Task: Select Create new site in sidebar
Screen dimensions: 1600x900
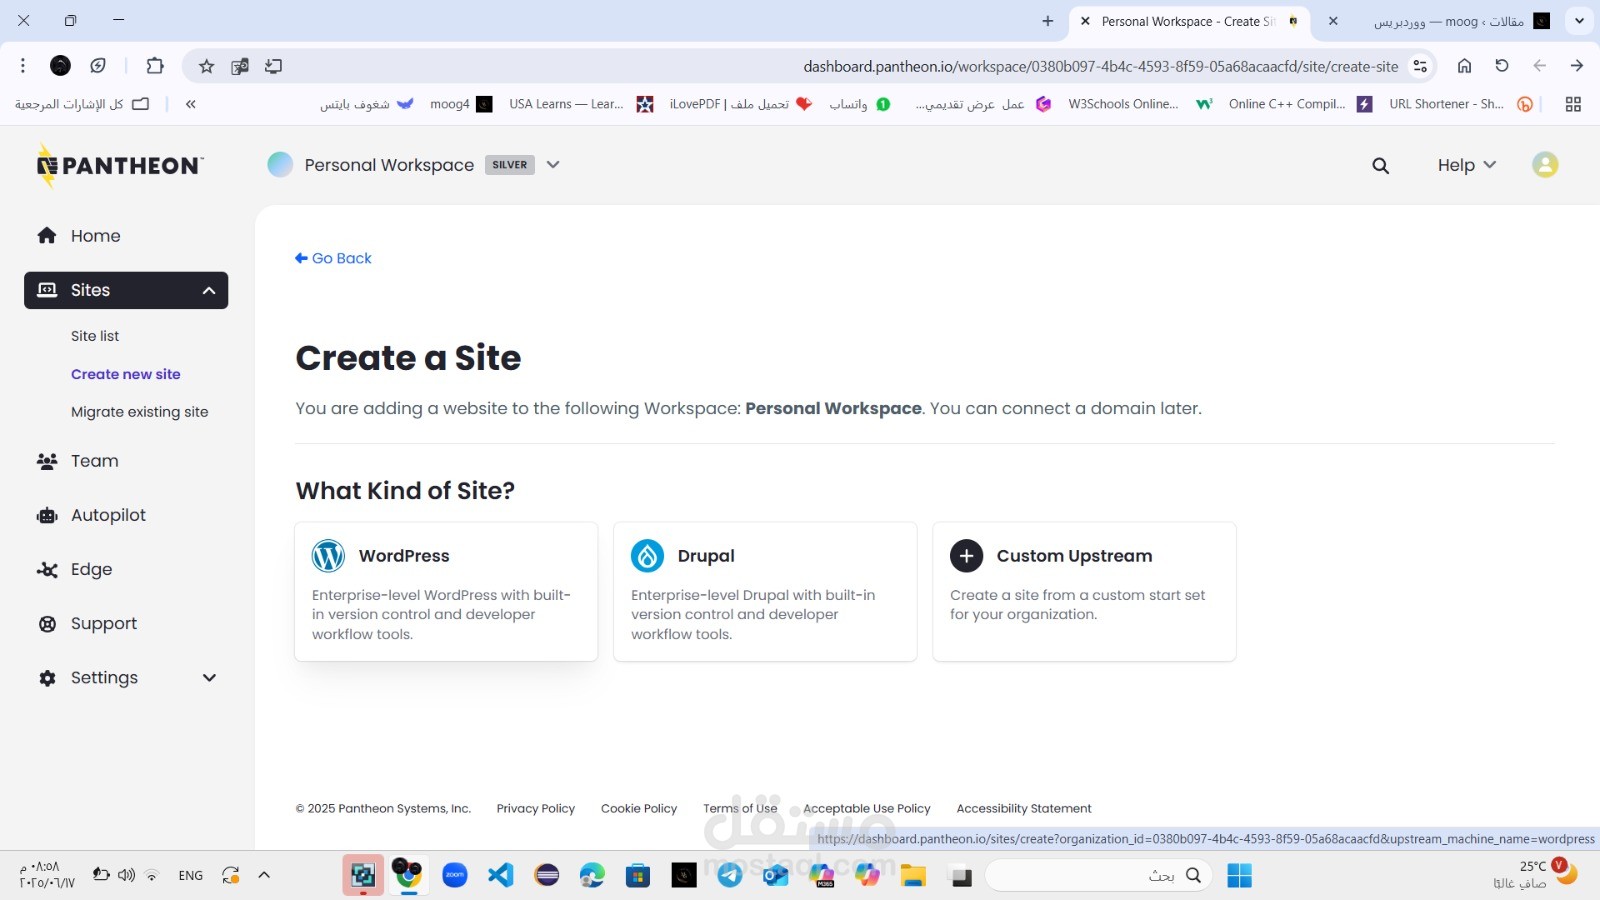Action: [x=126, y=374]
